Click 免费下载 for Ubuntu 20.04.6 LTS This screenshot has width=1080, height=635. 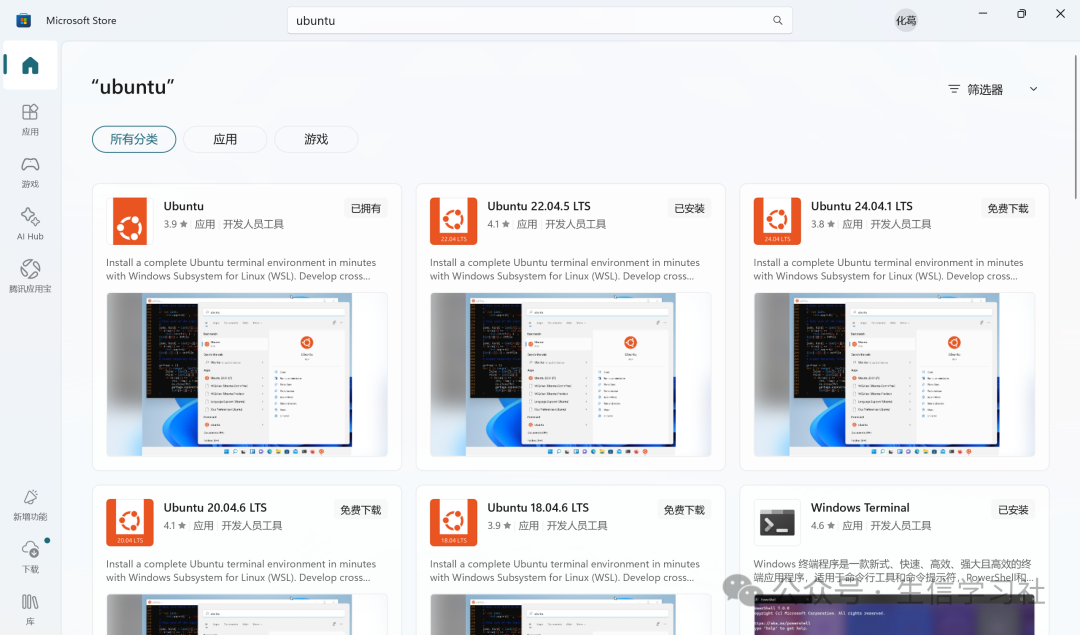coord(360,510)
